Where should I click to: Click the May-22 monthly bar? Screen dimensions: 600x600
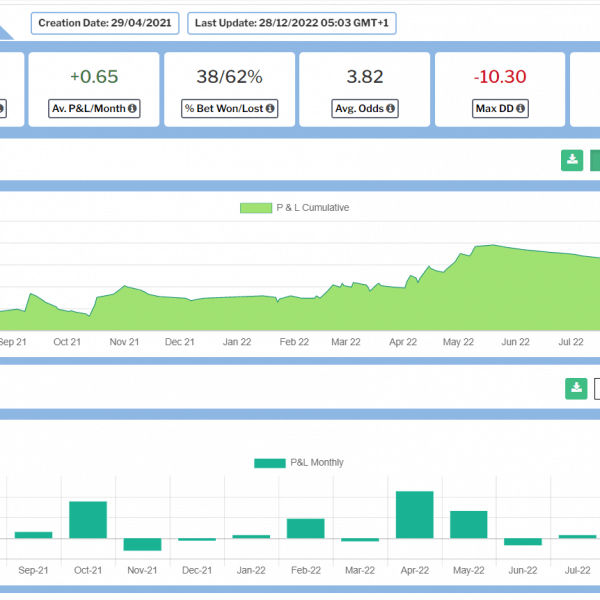tap(469, 525)
